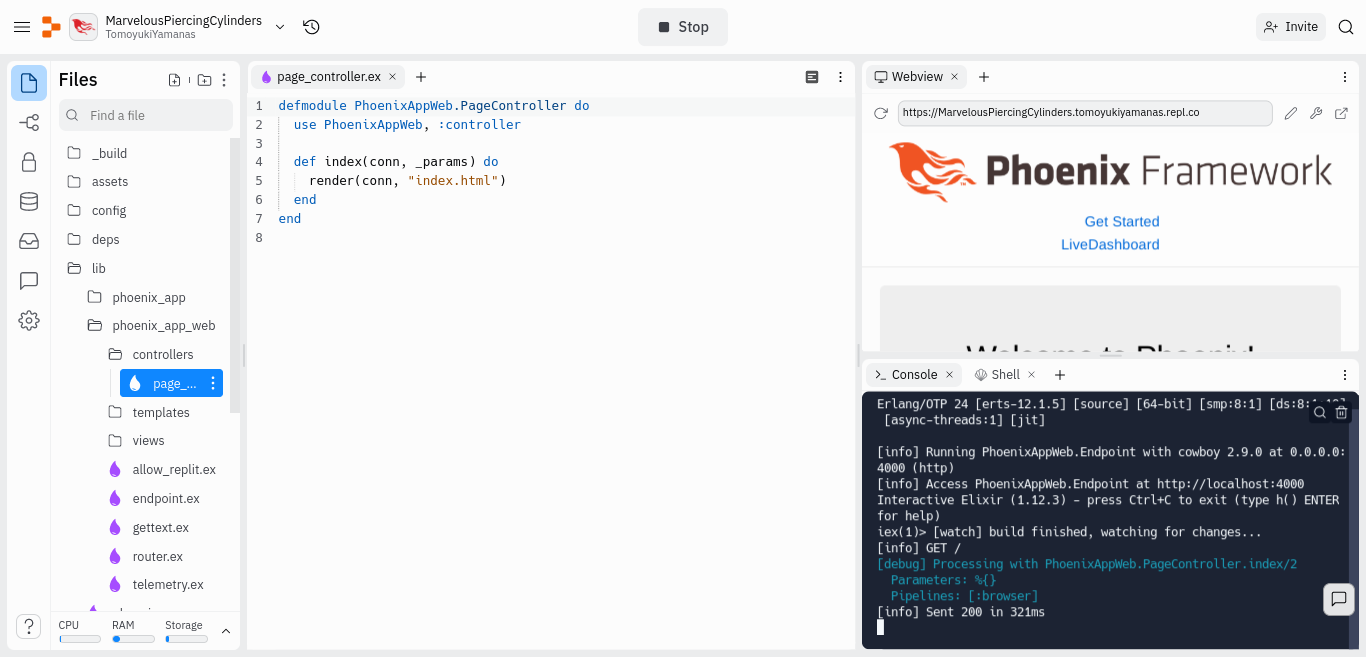
Task: Open the Database sidebar icon
Action: pos(29,202)
